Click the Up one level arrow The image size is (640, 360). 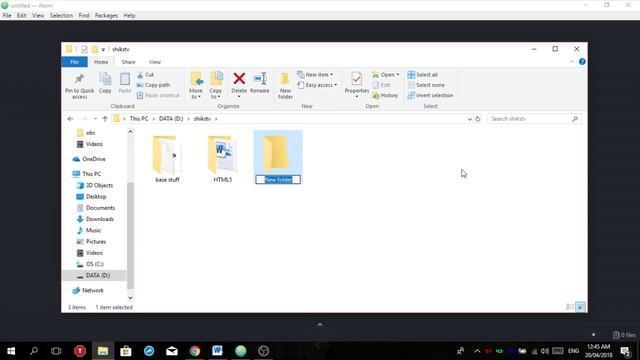click(105, 119)
